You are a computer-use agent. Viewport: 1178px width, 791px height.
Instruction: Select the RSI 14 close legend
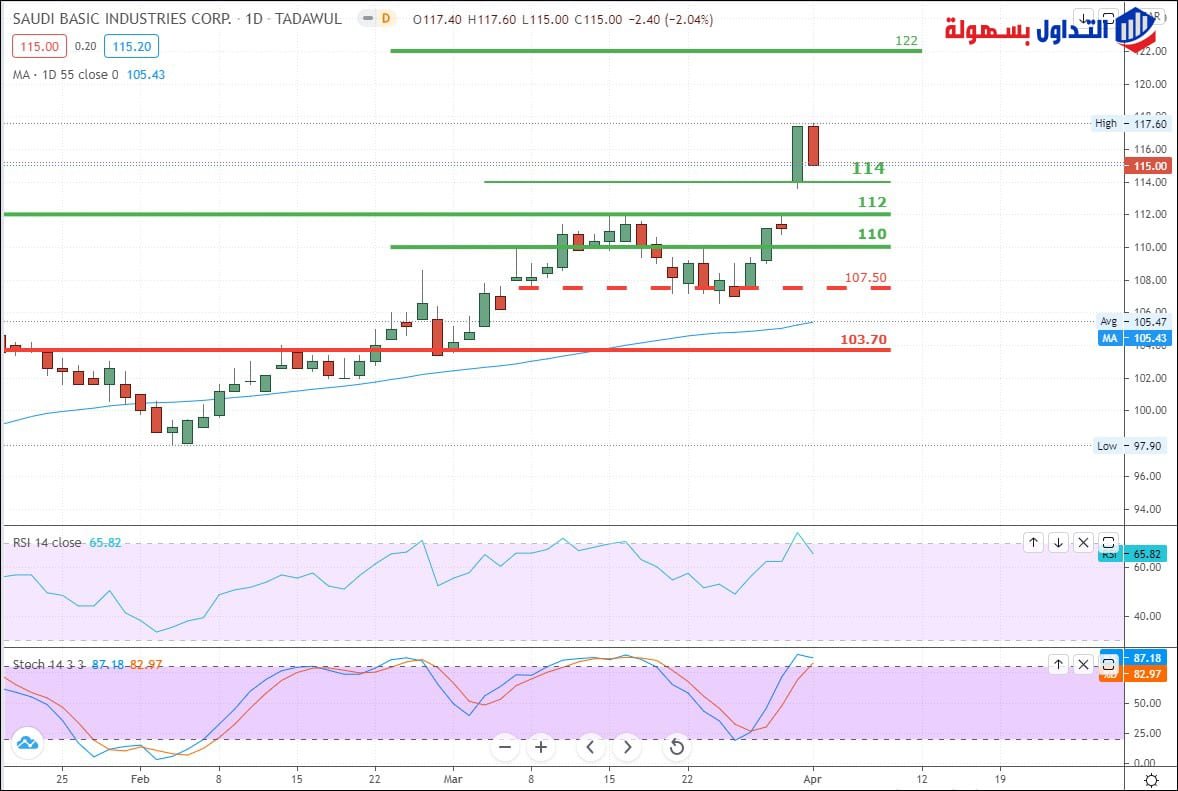(x=47, y=542)
